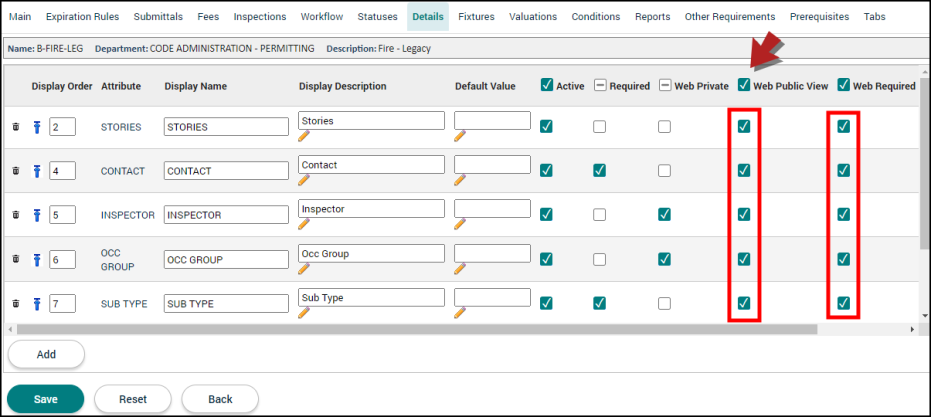Open the Valuations tab

click(x=533, y=17)
